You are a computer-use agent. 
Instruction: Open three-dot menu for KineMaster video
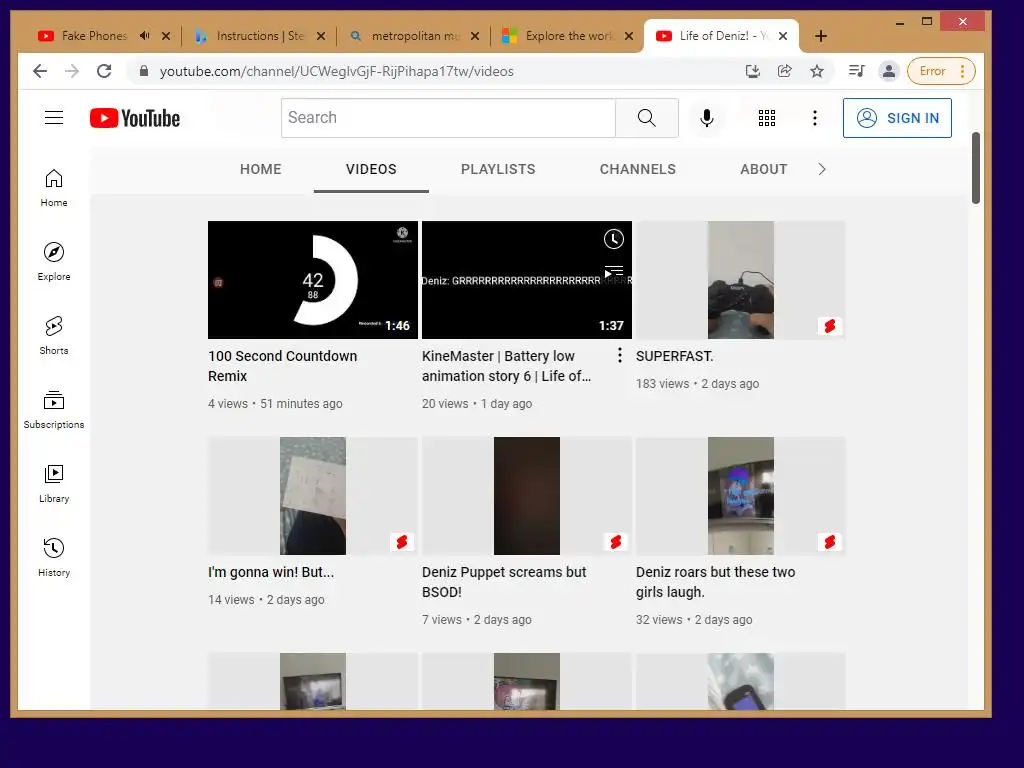pyautogui.click(x=619, y=355)
